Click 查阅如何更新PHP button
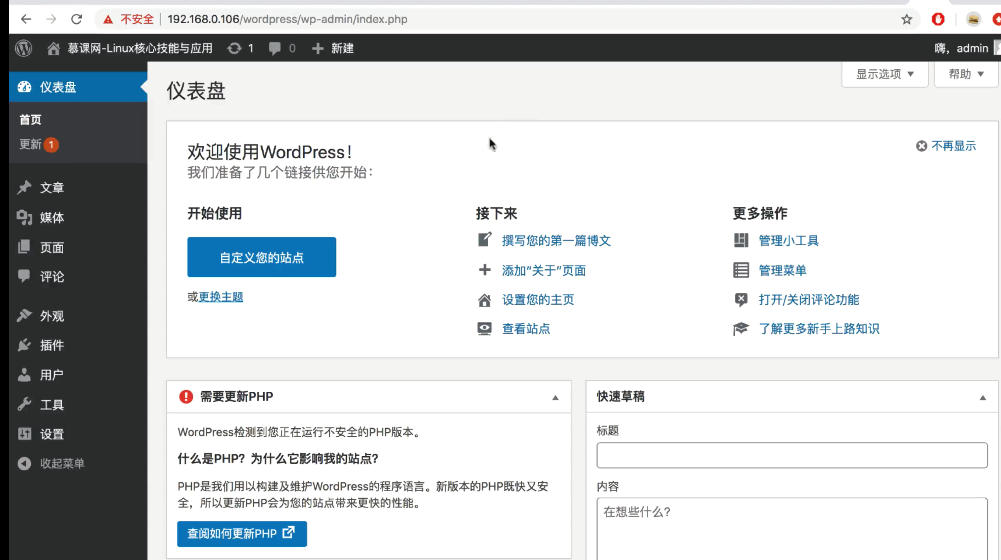The height and width of the screenshot is (560, 1001). 242,534
